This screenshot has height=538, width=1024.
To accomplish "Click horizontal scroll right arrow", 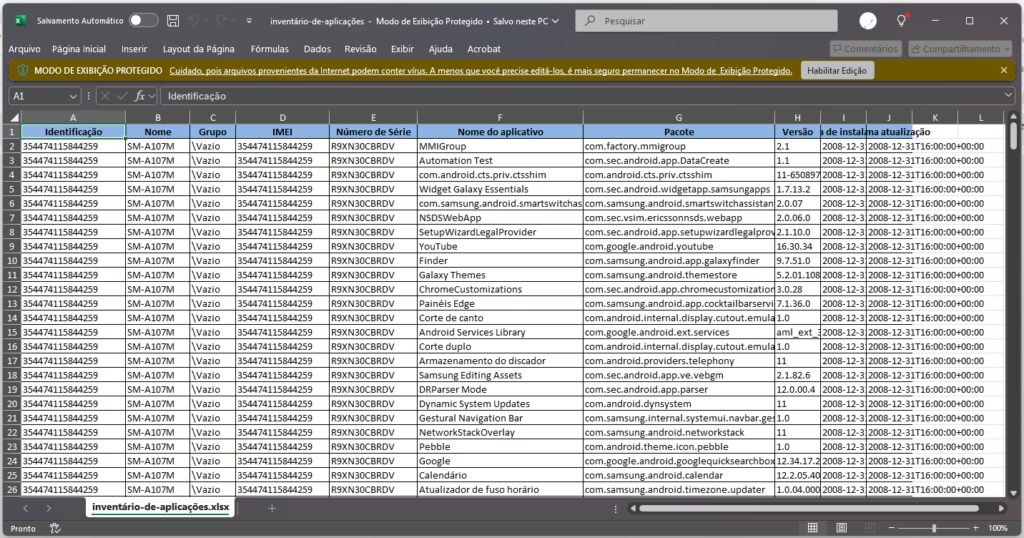I will click(x=1000, y=508).
